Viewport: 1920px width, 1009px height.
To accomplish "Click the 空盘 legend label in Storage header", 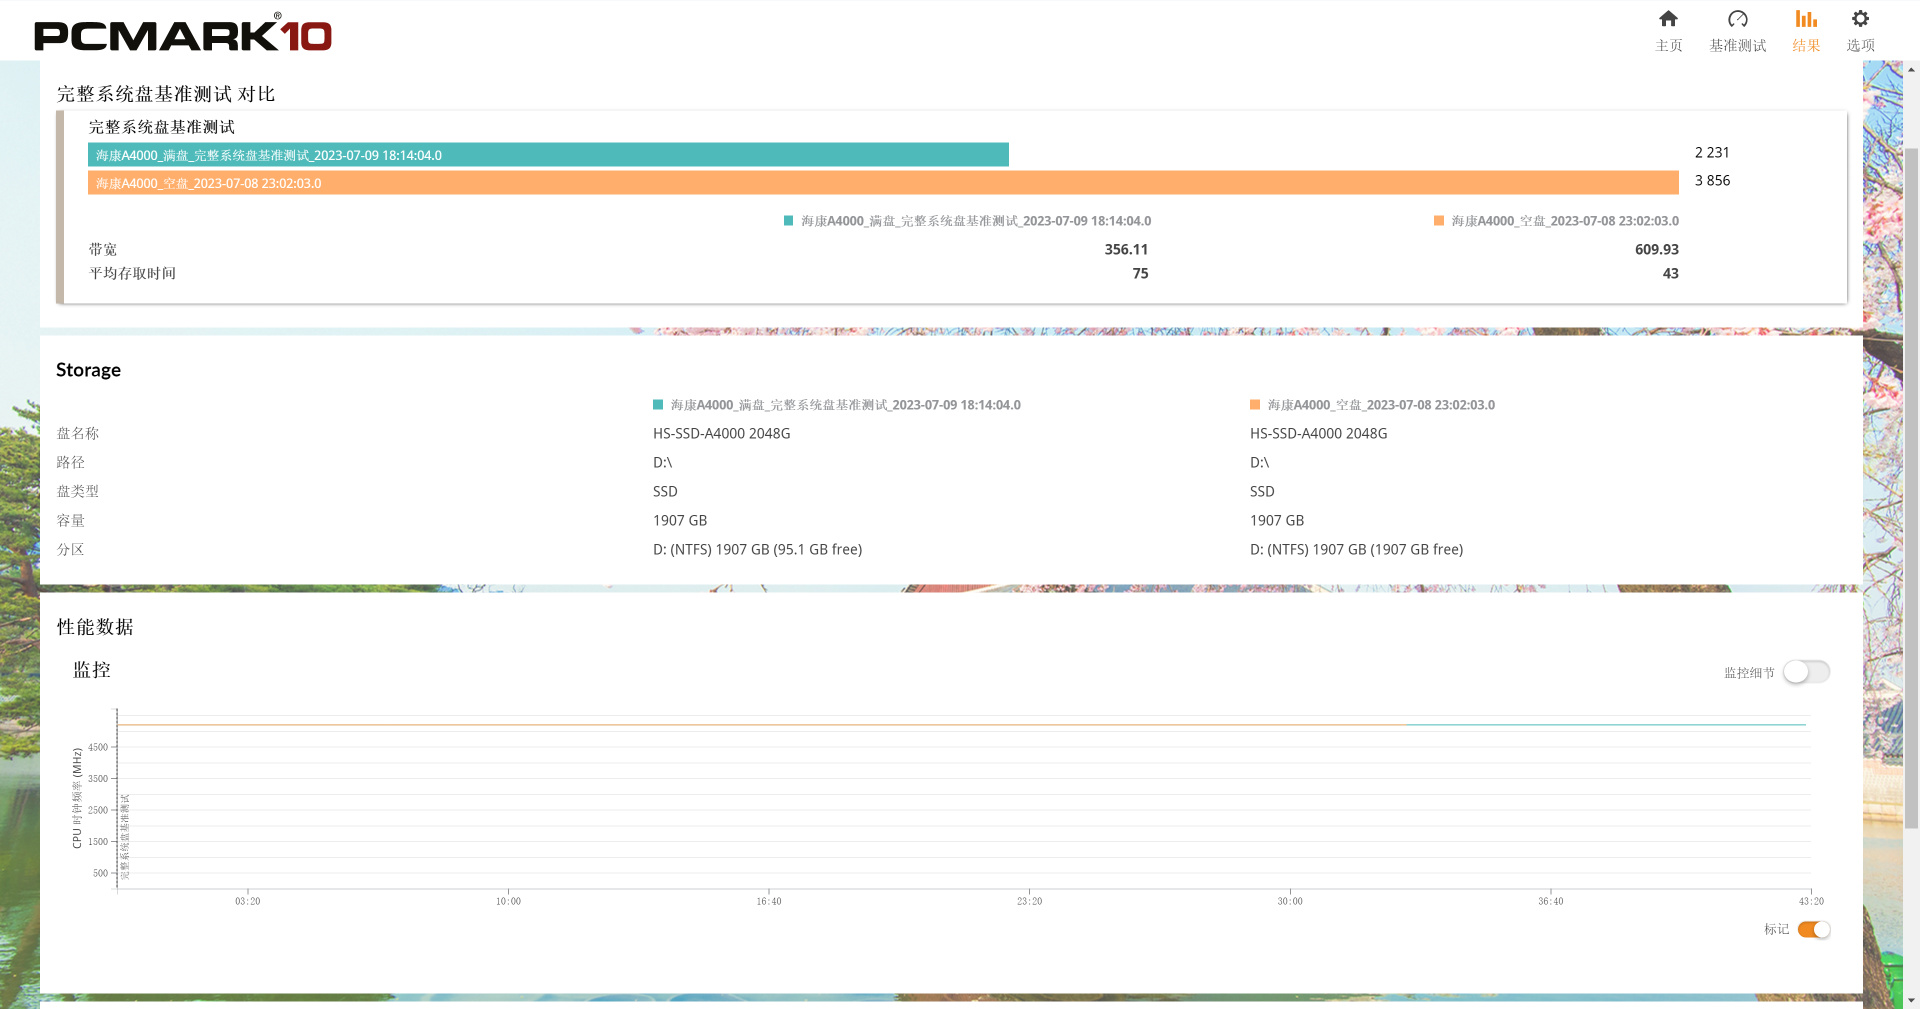I will 1381,405.
